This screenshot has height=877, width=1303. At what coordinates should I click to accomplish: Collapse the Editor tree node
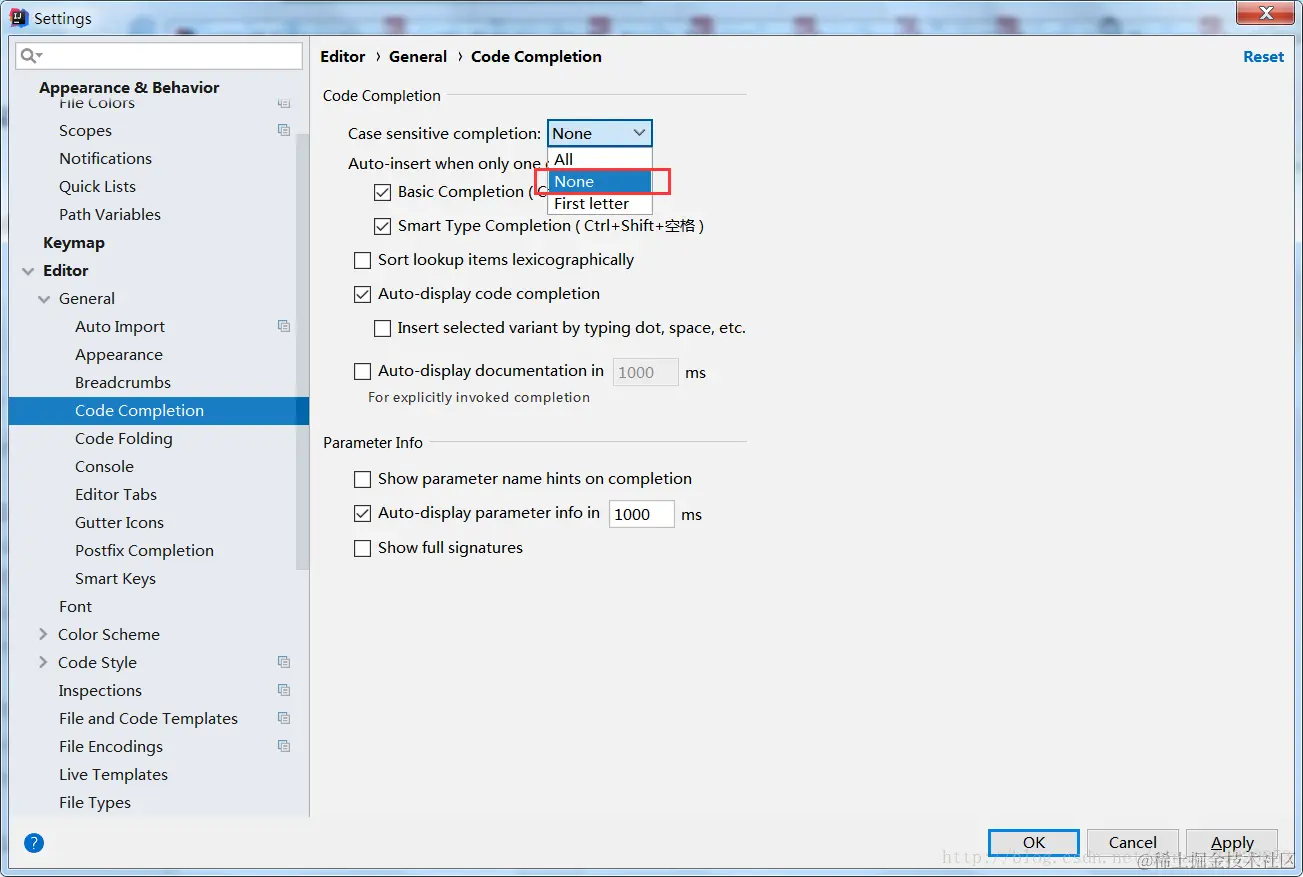pos(27,271)
